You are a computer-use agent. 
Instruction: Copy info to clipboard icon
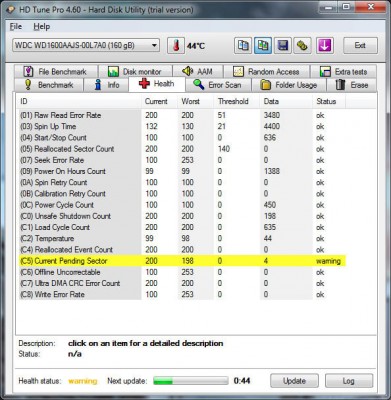[x=243, y=46]
